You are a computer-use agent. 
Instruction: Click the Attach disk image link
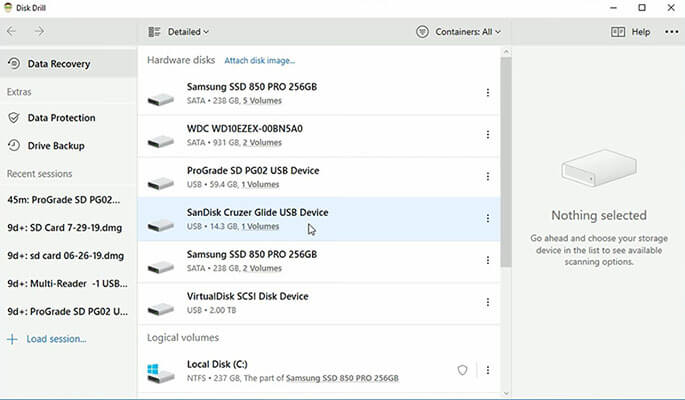259,61
